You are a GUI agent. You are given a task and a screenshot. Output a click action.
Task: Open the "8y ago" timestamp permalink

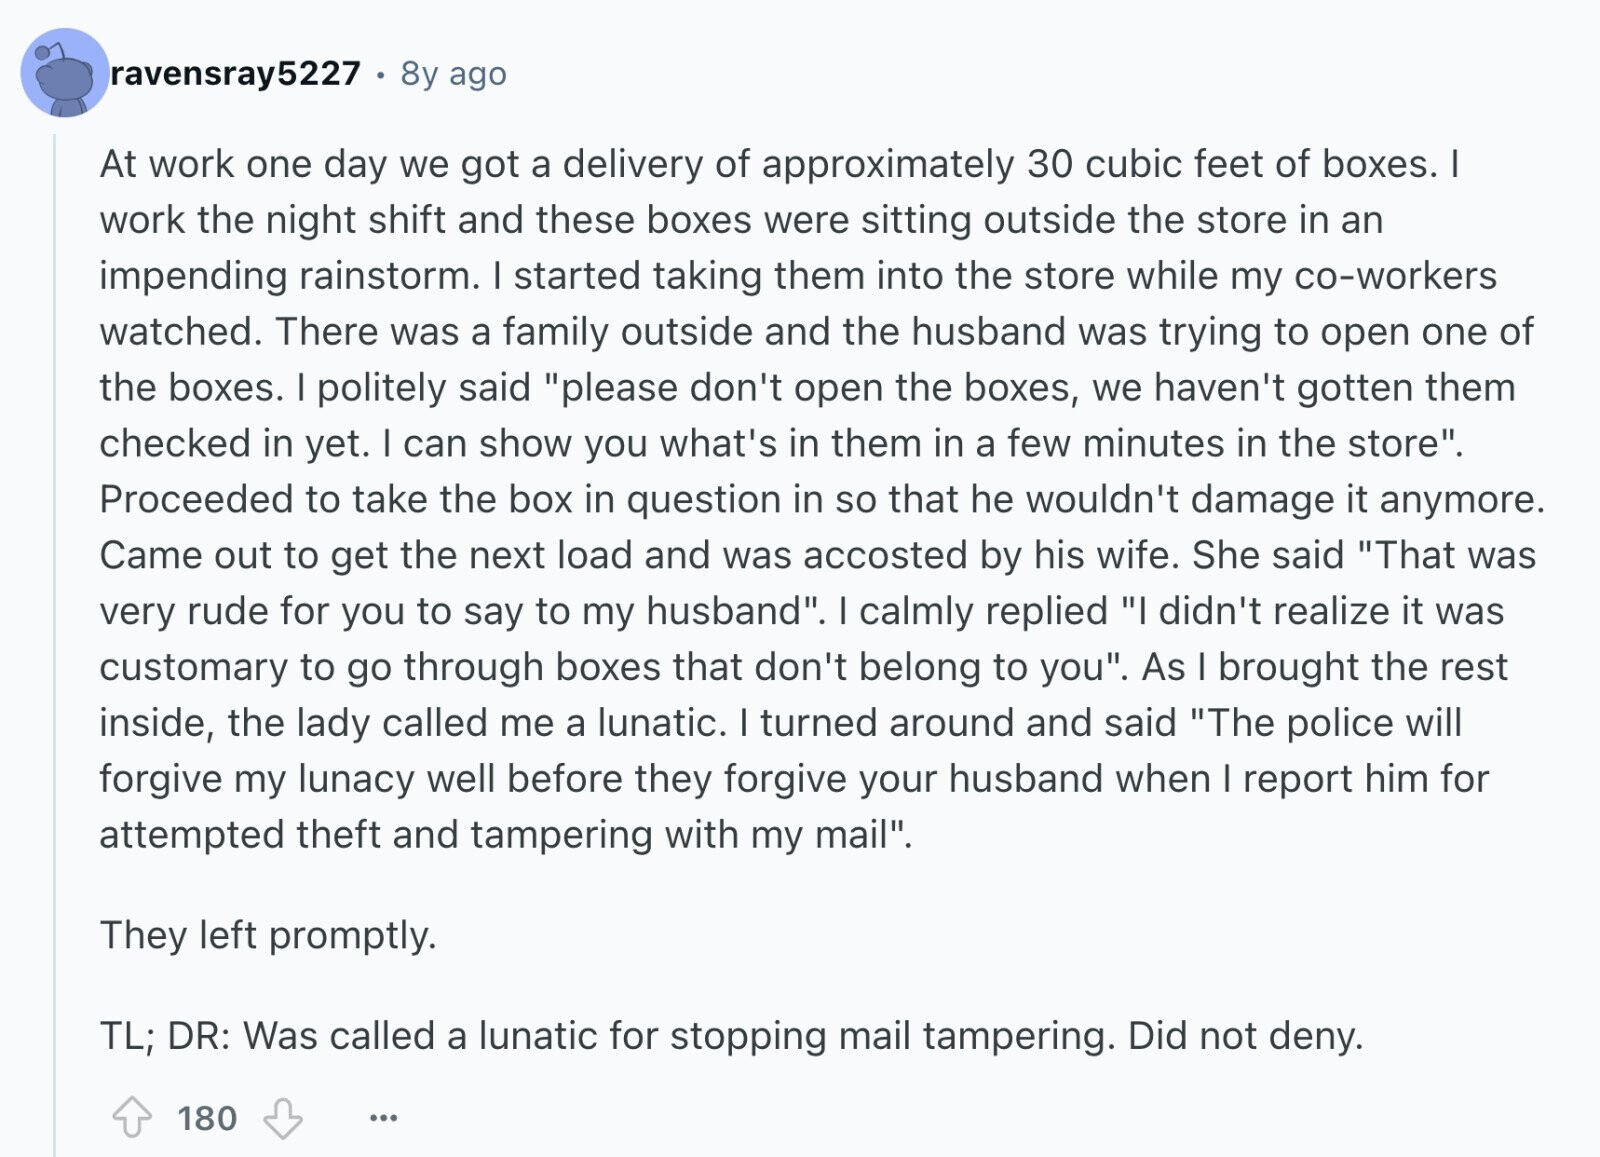tap(453, 73)
